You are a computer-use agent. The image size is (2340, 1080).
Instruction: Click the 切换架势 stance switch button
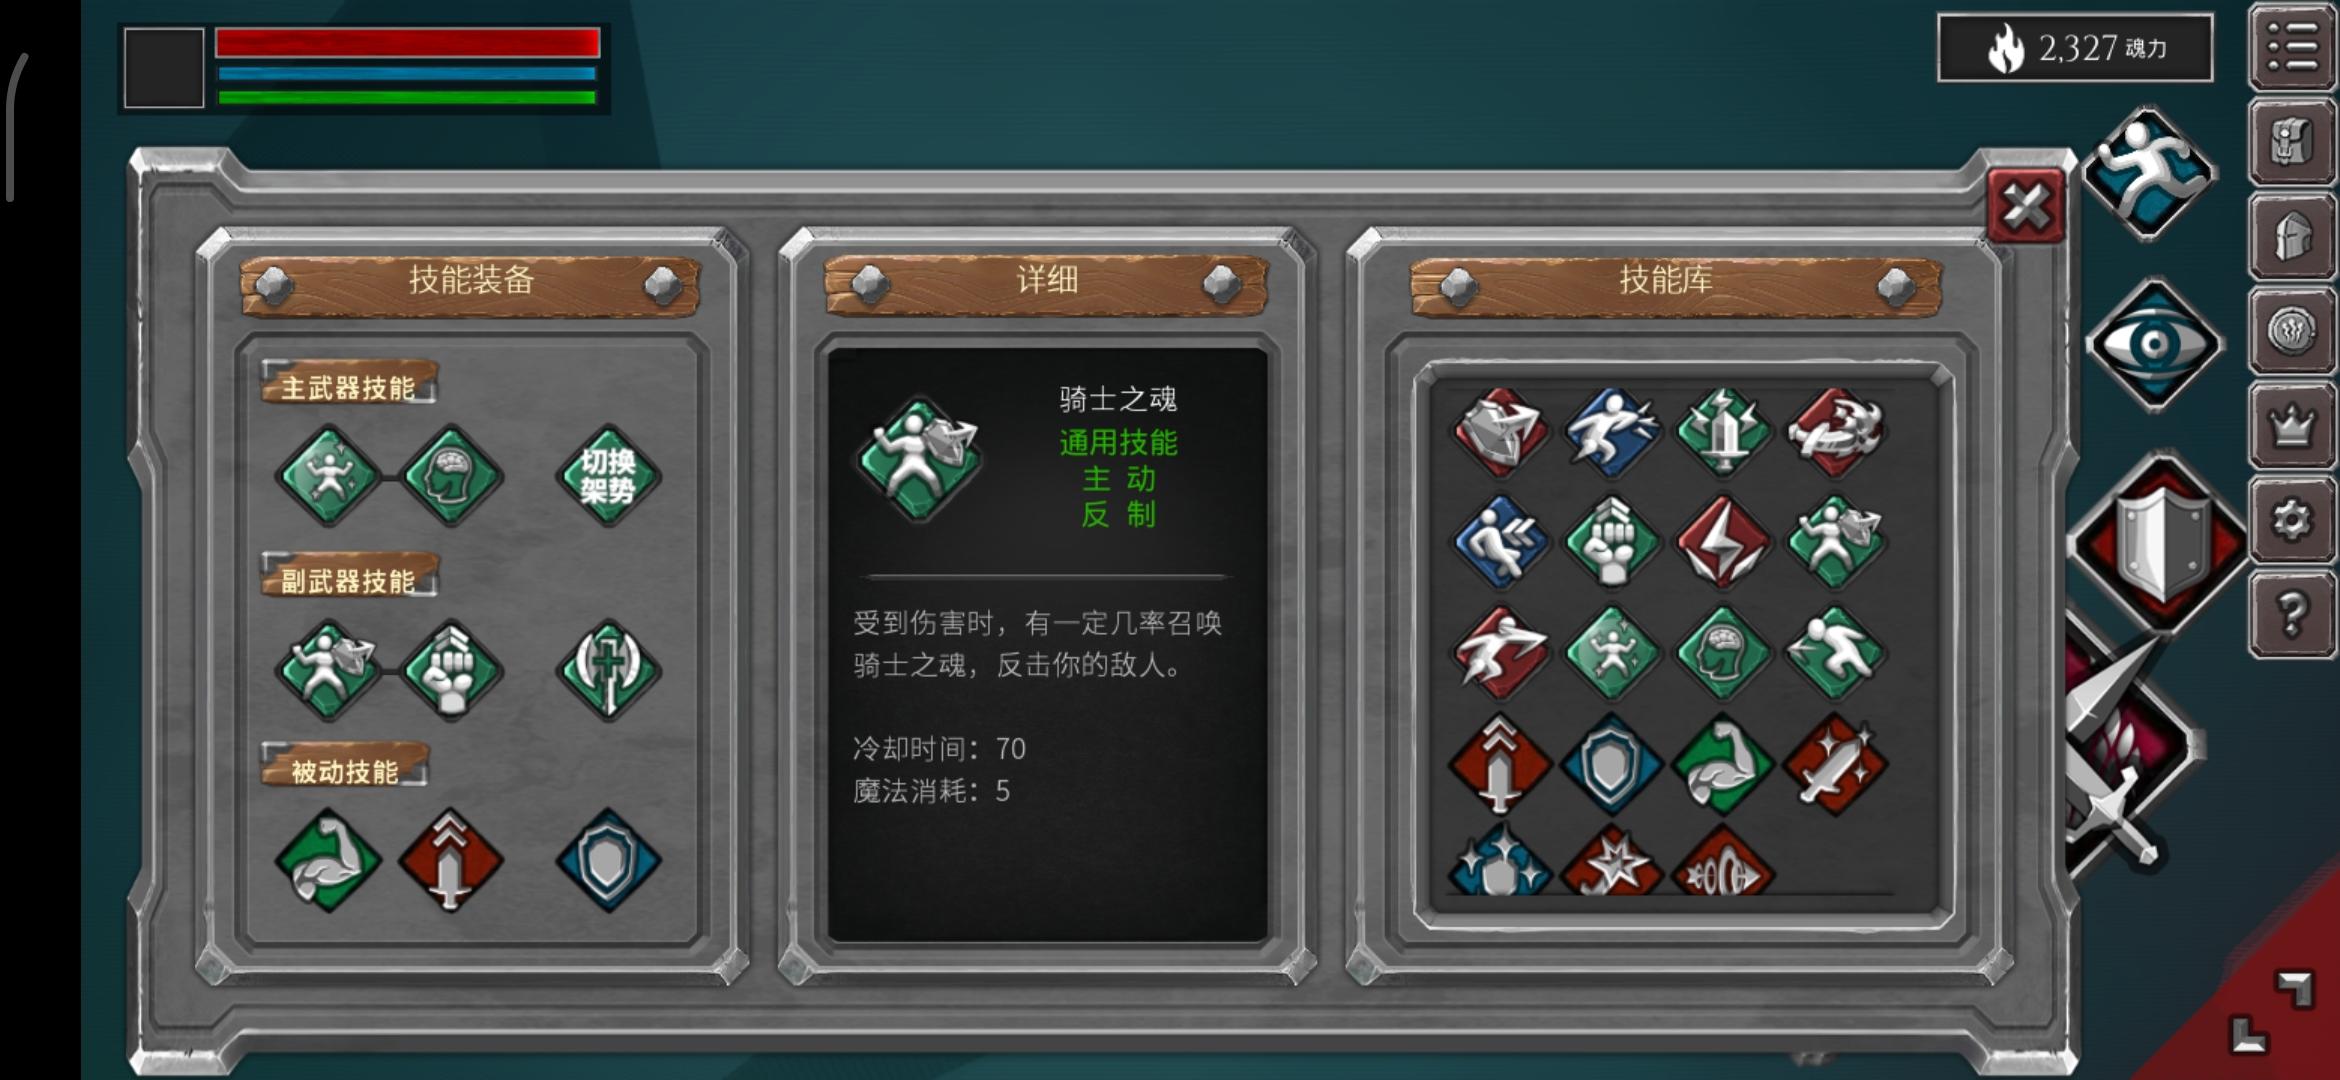[608, 476]
